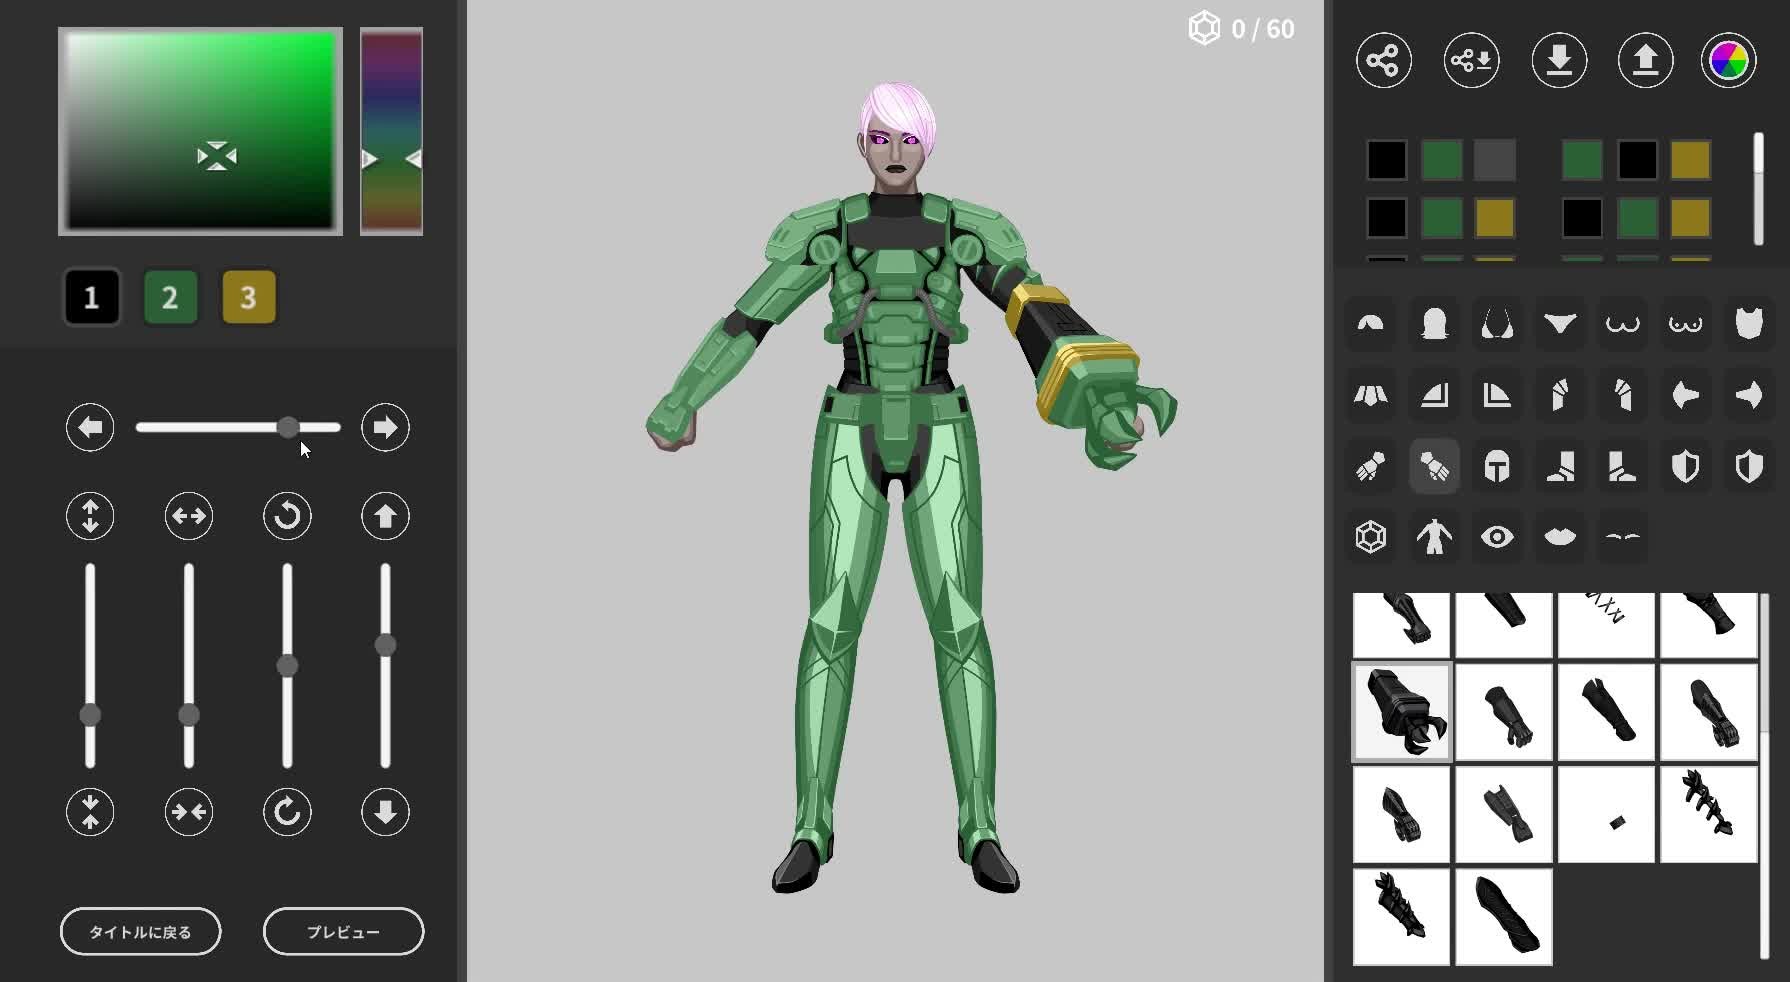Viewport: 1790px width, 982px height.
Task: Click the upload arrow icon
Action: click(x=1645, y=60)
